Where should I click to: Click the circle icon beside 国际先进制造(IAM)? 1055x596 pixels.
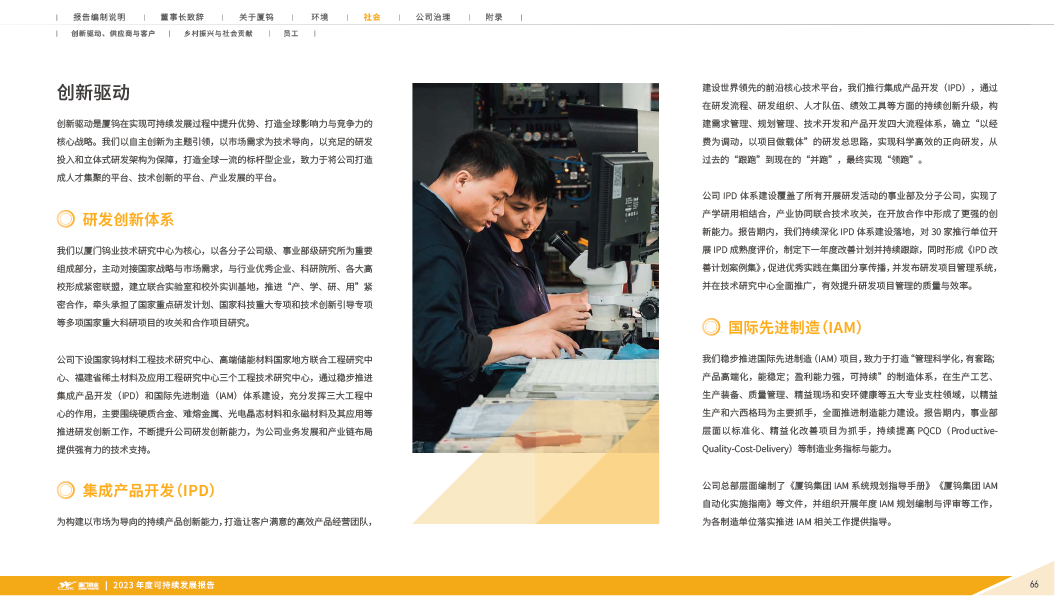710,327
